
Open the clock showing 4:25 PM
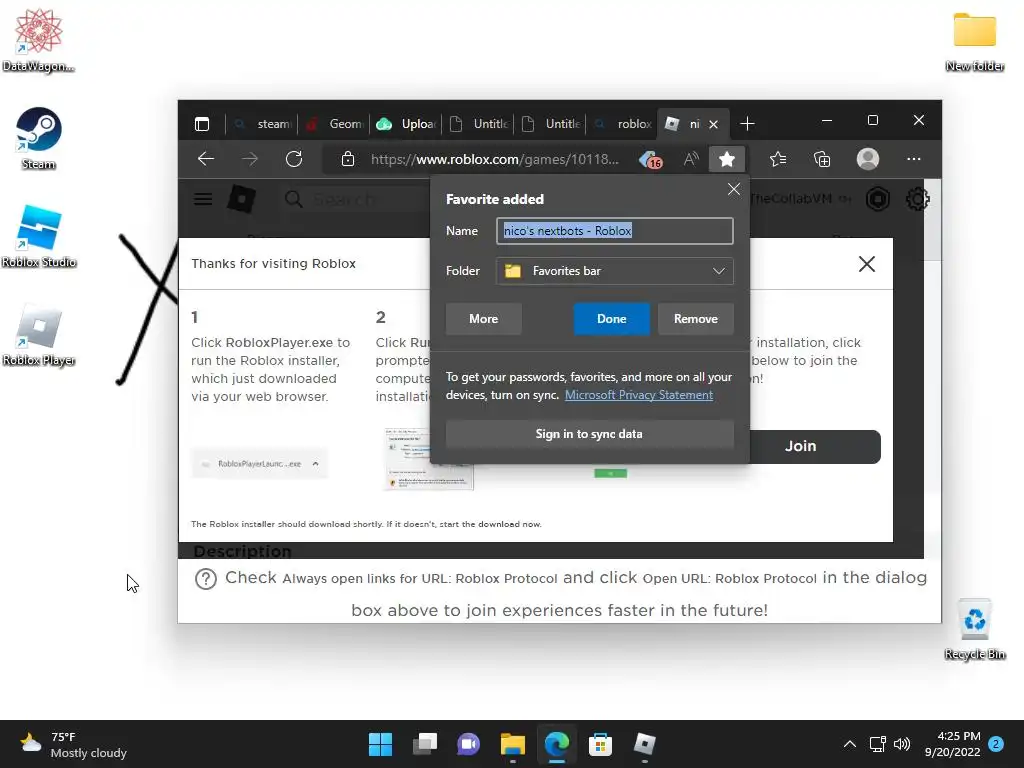click(x=952, y=744)
